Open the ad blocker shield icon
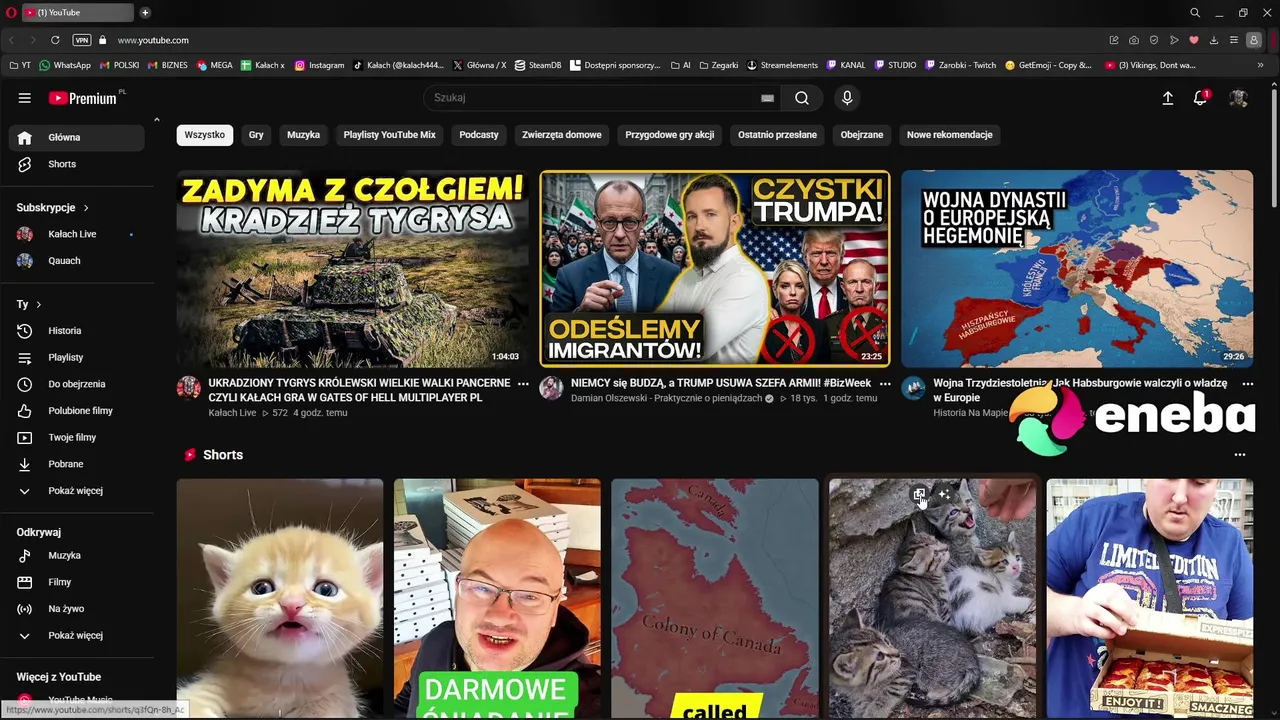Viewport: 1280px width, 720px height. 1154,40
